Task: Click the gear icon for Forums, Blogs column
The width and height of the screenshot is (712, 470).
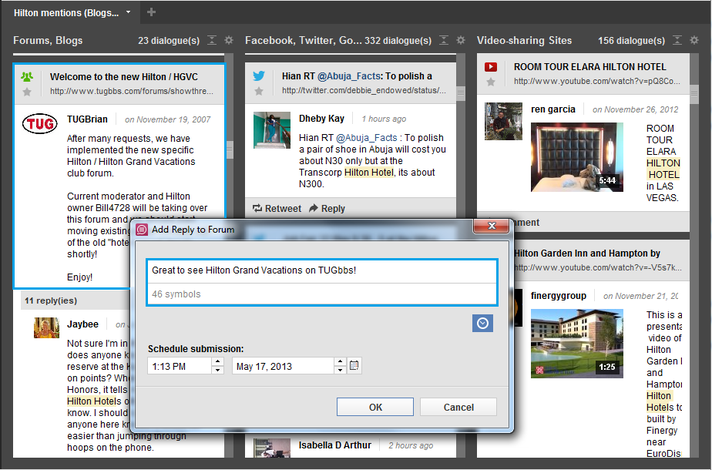Action: tap(229, 40)
